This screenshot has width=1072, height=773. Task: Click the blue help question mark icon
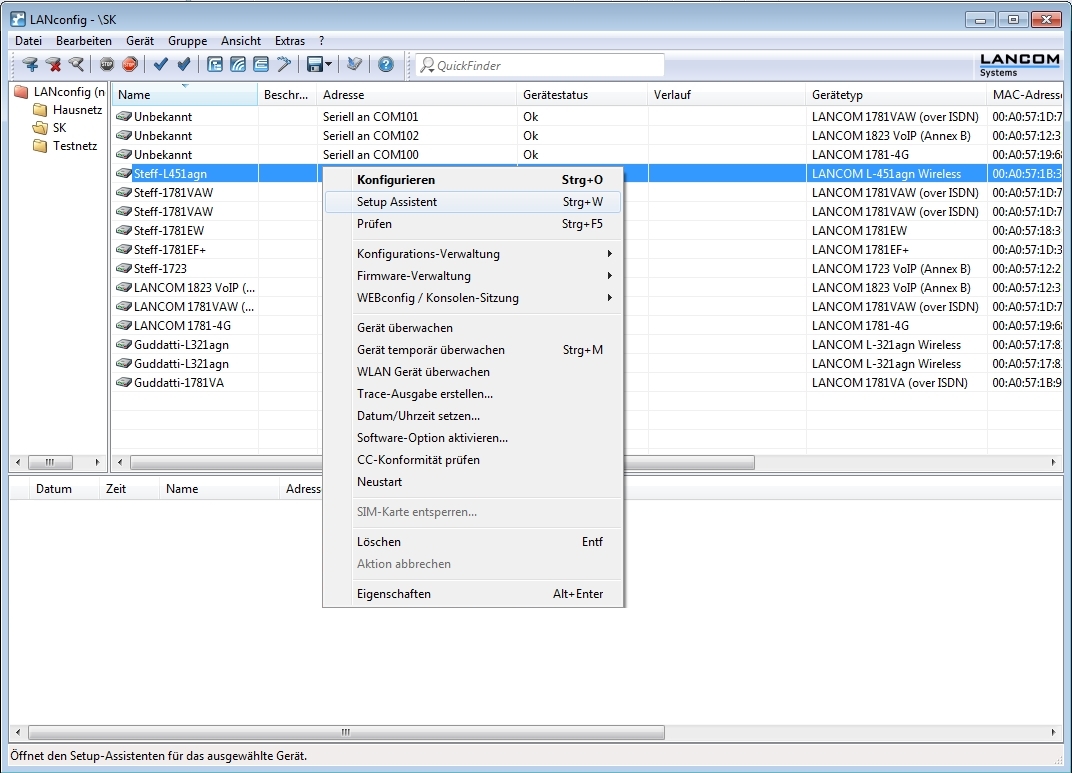coord(385,65)
